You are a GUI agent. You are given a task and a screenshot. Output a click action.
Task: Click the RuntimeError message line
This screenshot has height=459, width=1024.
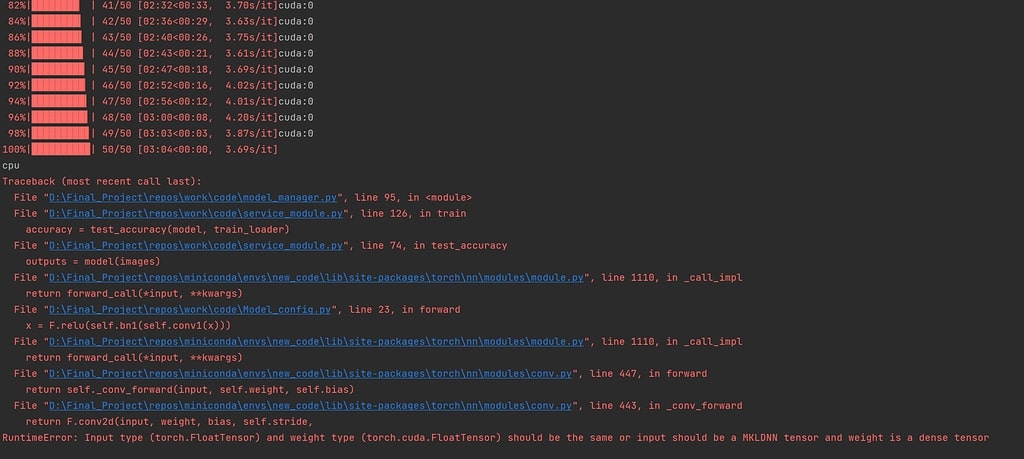pos(496,437)
